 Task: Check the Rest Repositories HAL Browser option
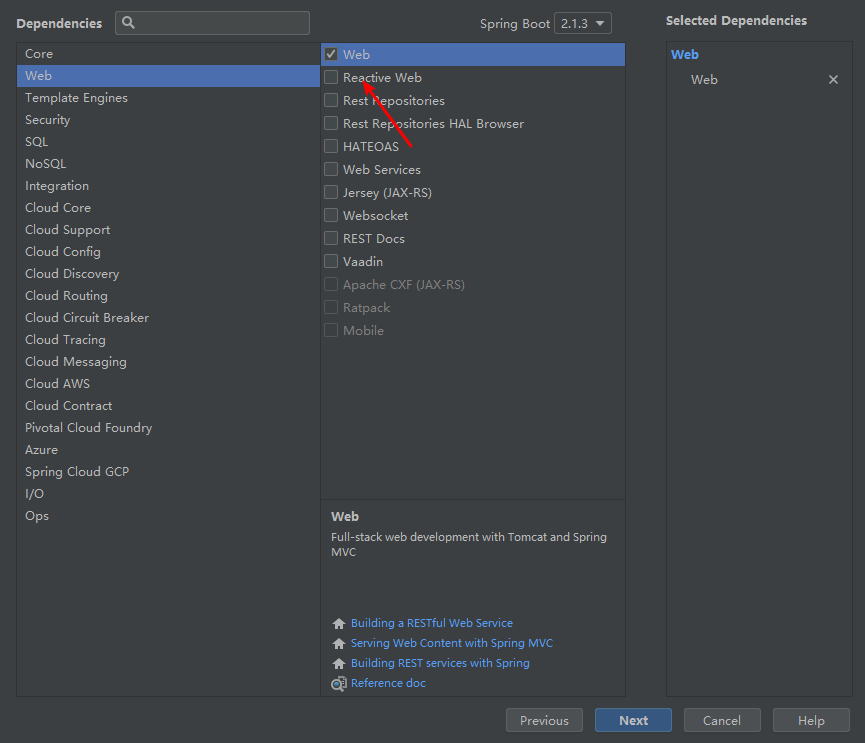coord(331,124)
